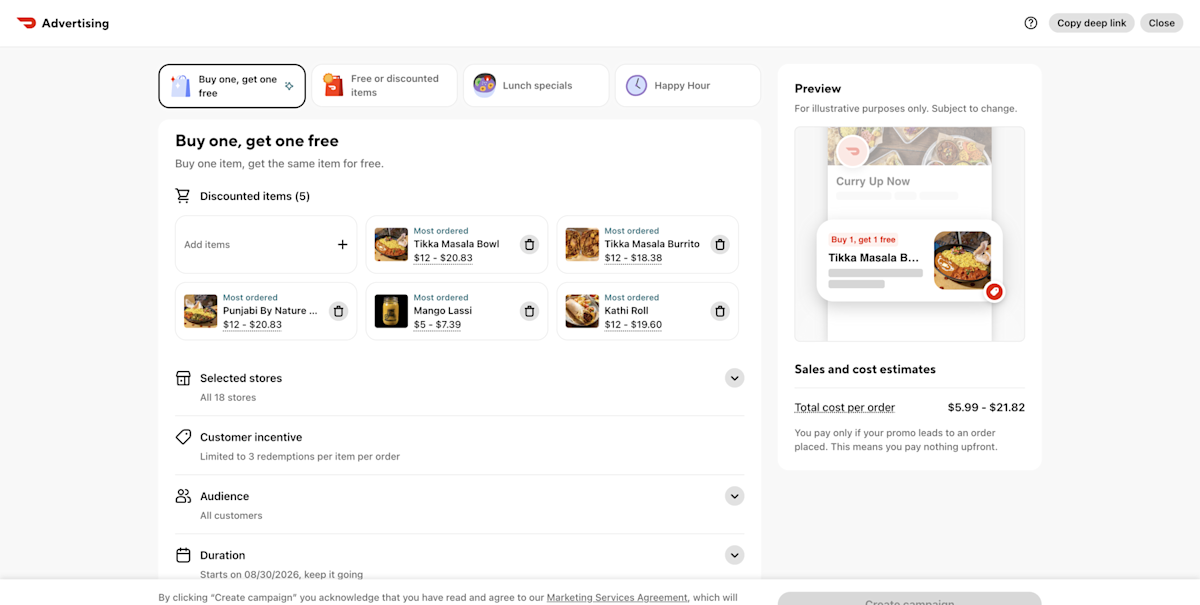
Task: Delete the Punjabi By Nature item
Action: coord(338,311)
